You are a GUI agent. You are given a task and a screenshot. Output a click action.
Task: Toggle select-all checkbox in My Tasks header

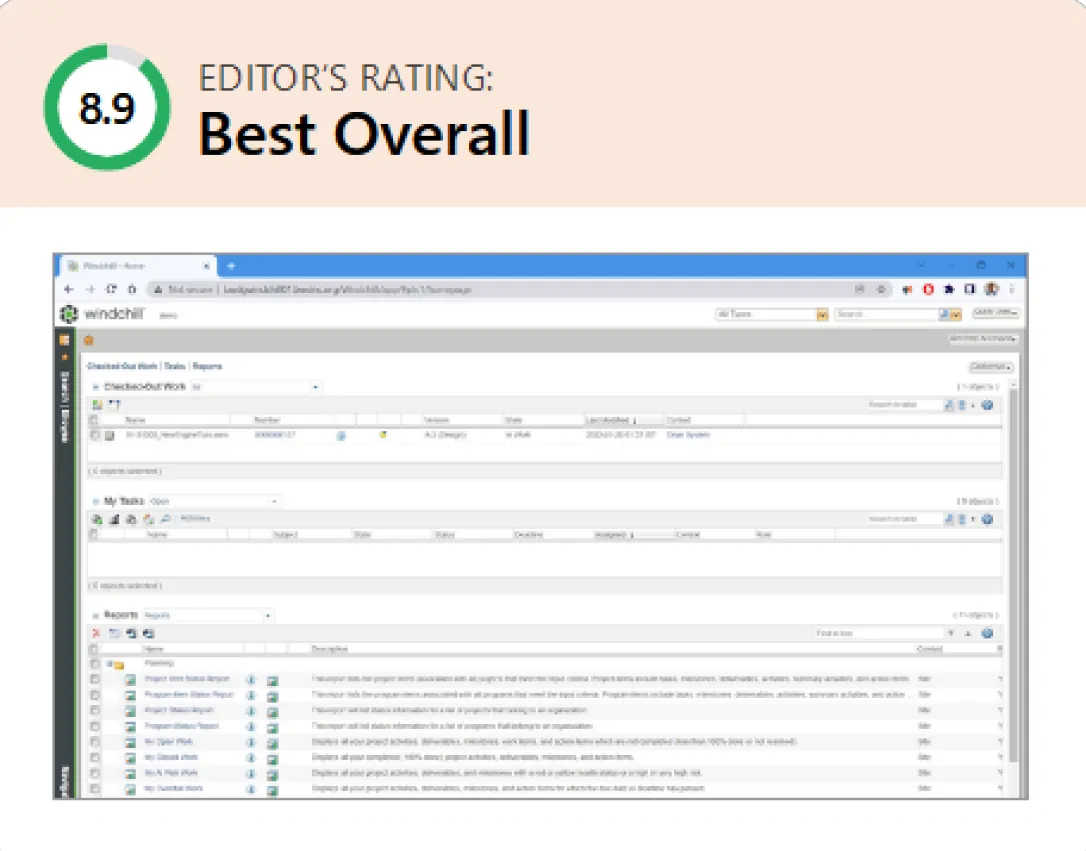(95, 535)
